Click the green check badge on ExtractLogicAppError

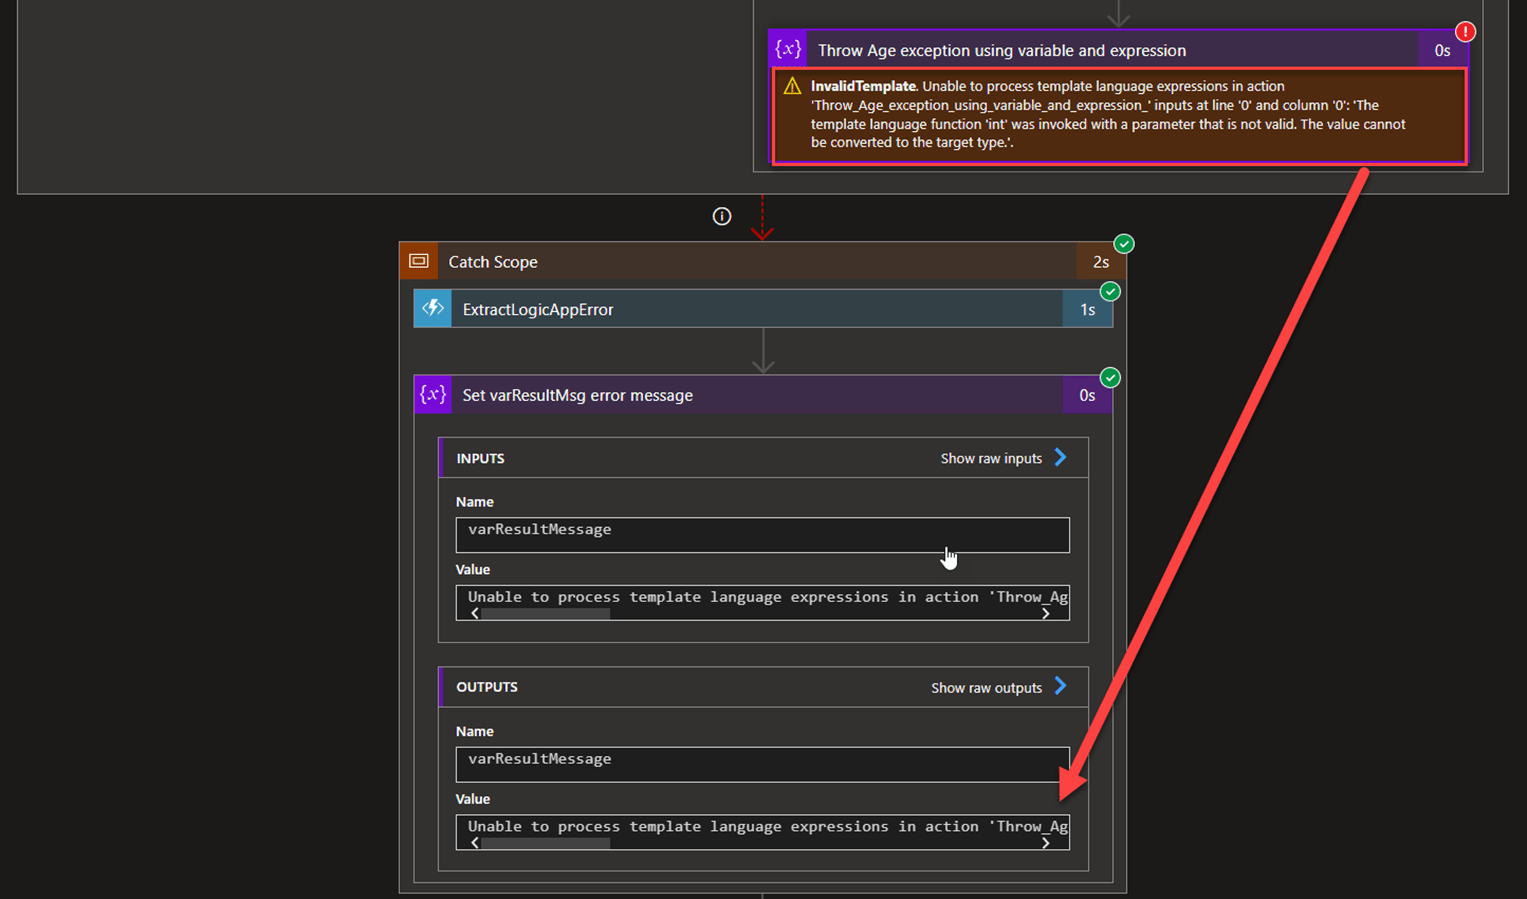[1110, 291]
